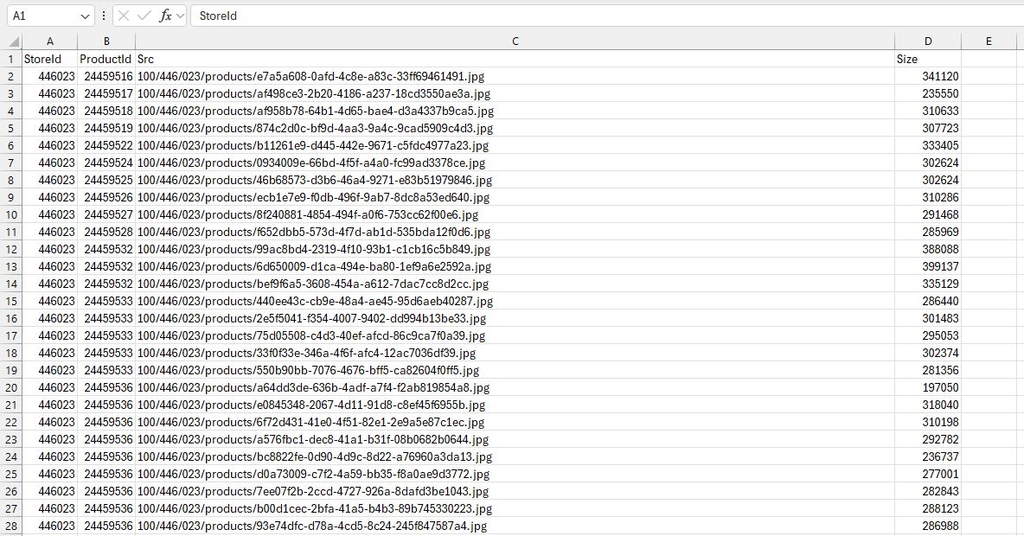Click ProductId cell 24459528

point(106,232)
